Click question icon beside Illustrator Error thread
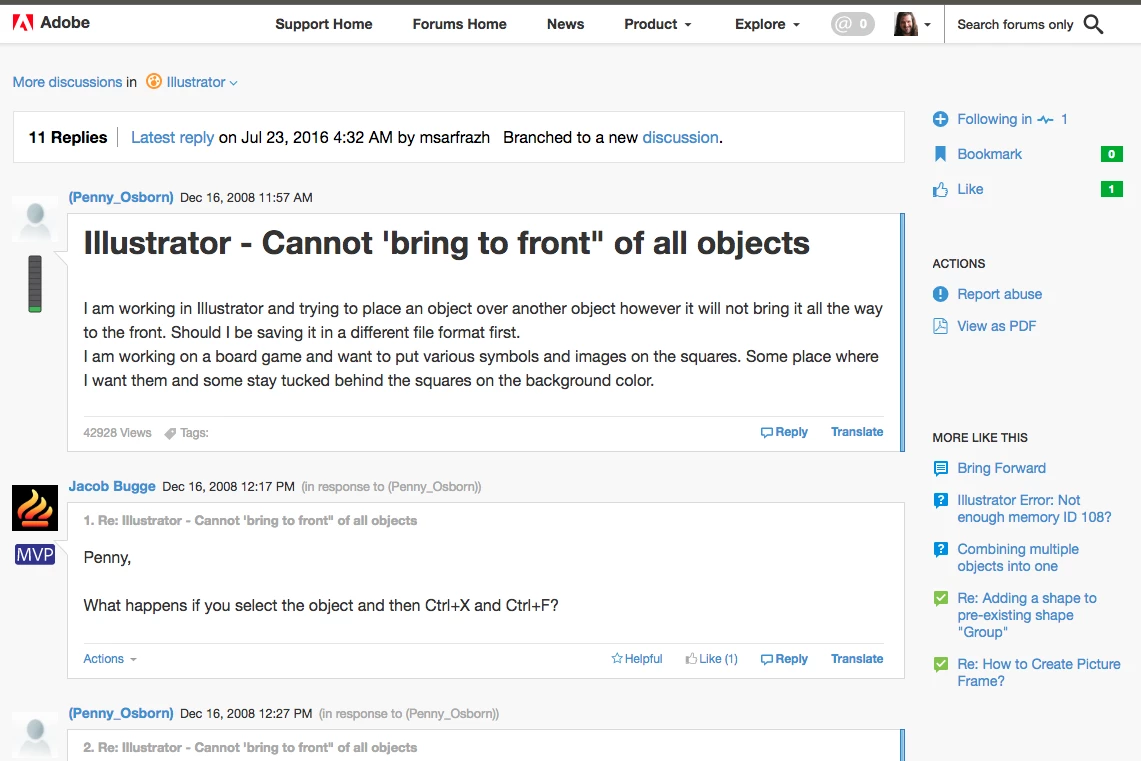The height and width of the screenshot is (761, 1141). 940,501
